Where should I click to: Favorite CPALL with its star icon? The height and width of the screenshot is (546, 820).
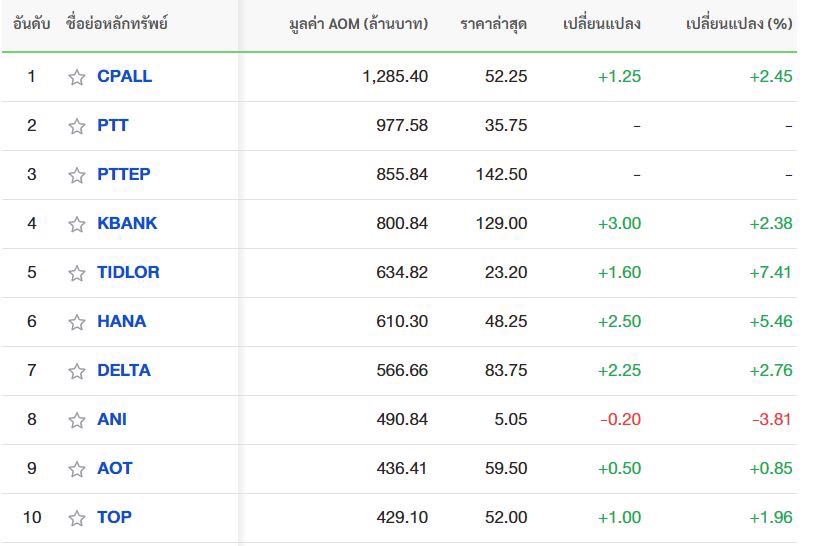point(77,77)
